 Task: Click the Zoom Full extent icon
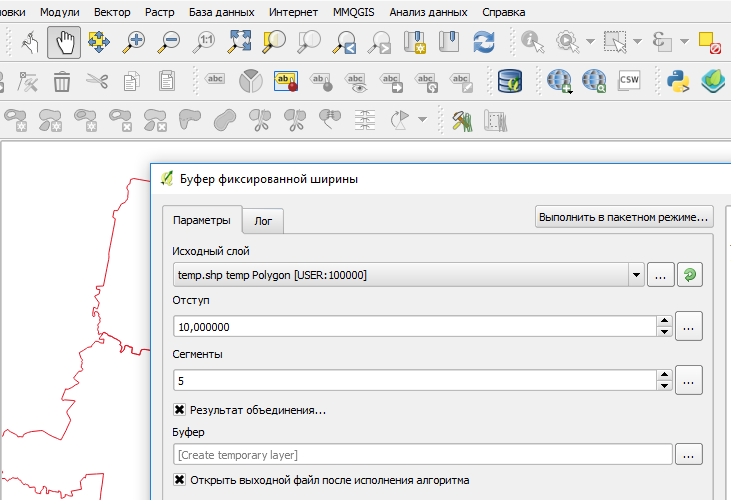[239, 42]
